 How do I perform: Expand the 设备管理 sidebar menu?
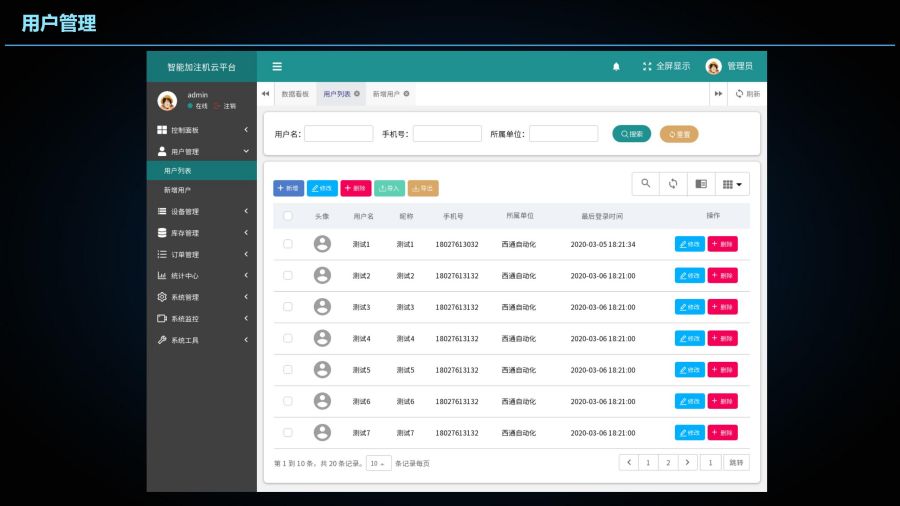(203, 211)
